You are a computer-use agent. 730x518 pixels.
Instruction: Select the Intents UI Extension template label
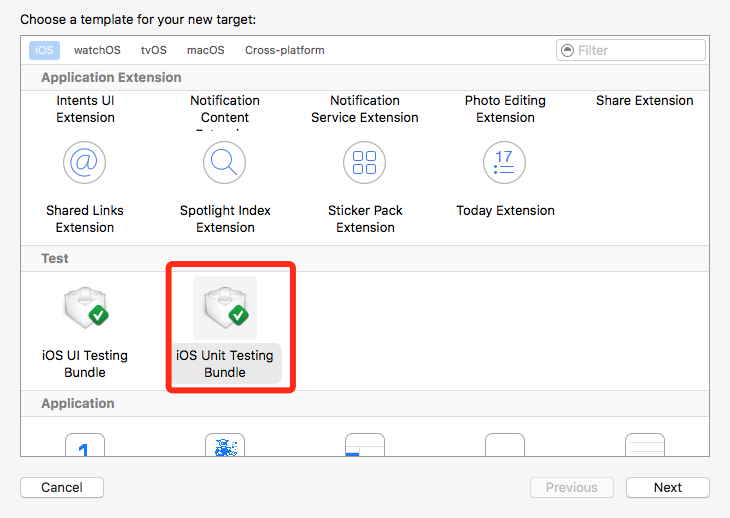85,109
